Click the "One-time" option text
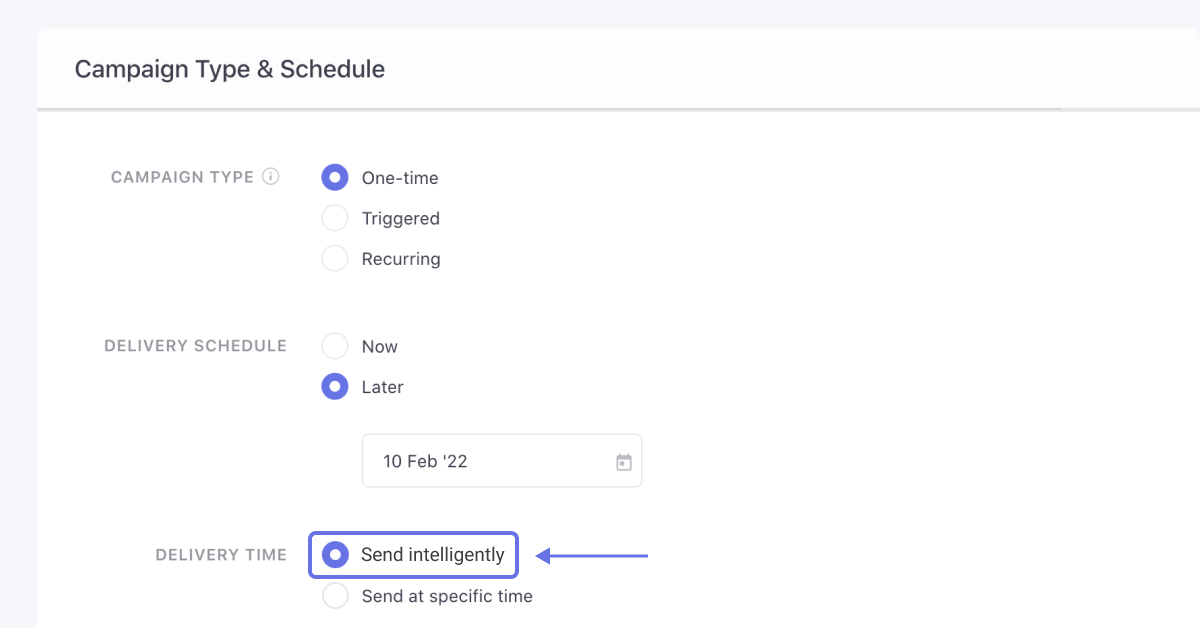The height and width of the screenshot is (628, 1200). point(400,178)
